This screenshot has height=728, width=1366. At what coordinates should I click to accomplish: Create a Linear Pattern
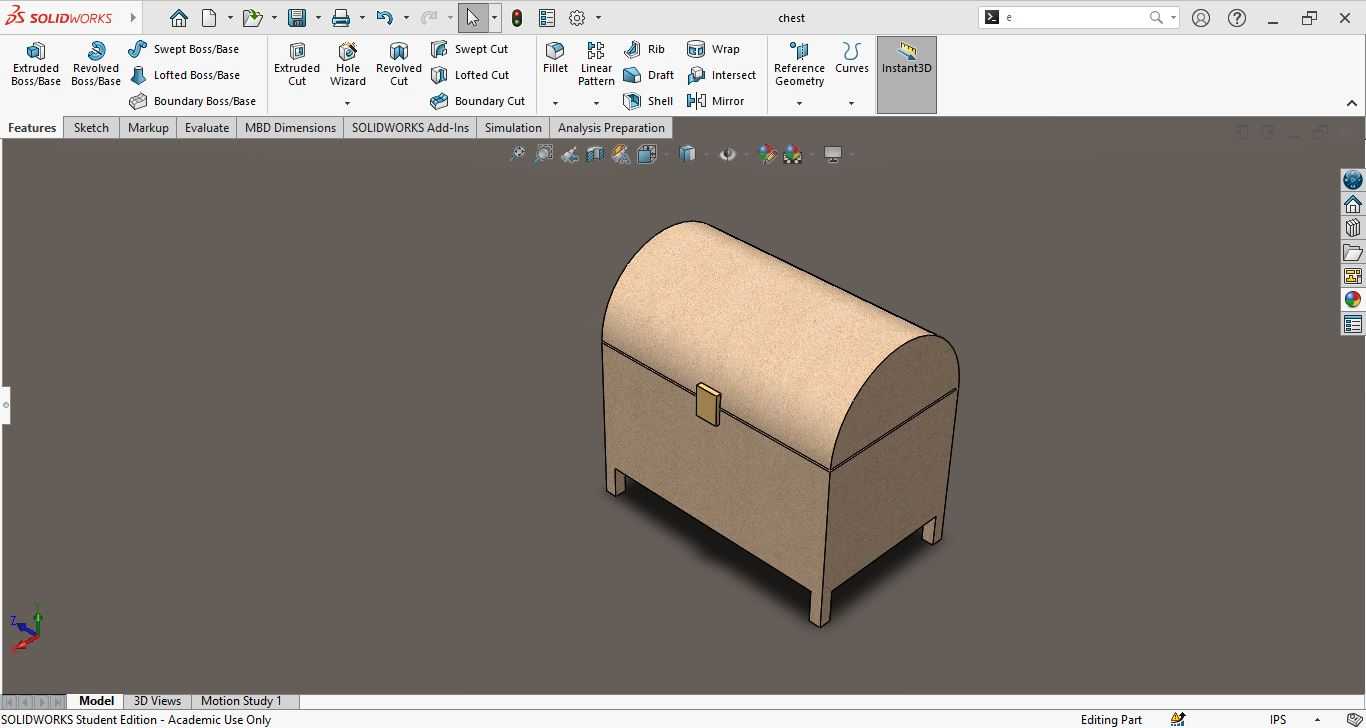point(596,64)
